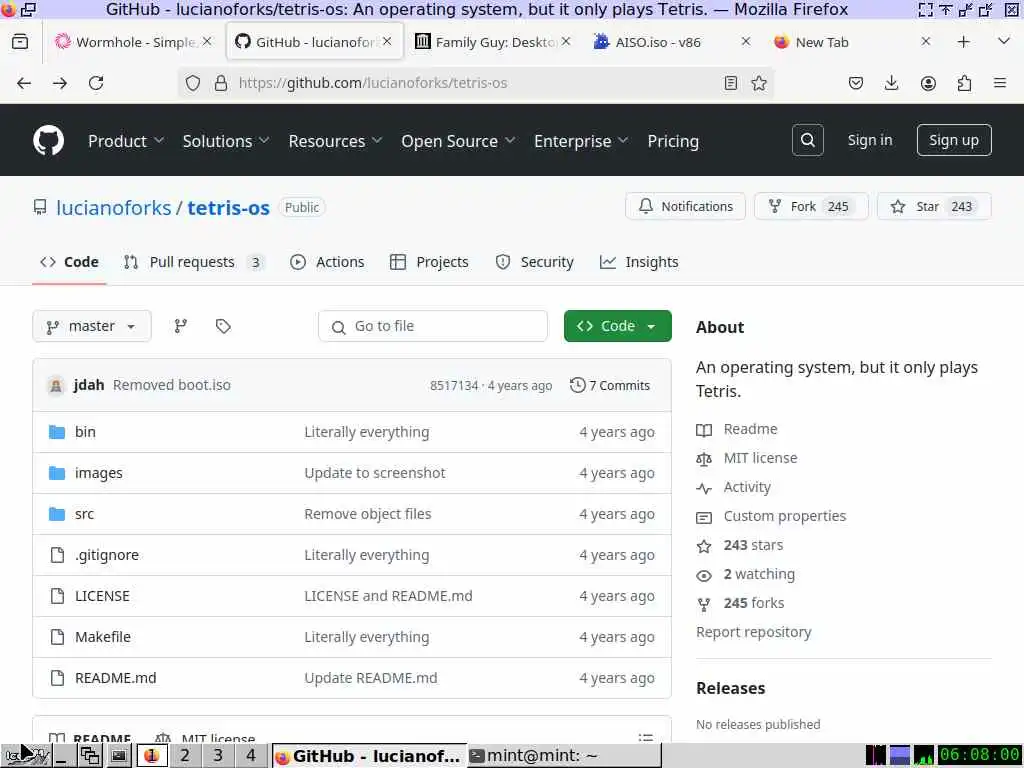The image size is (1024, 768).
Task: Expand the Enterprise menu
Action: [581, 141]
